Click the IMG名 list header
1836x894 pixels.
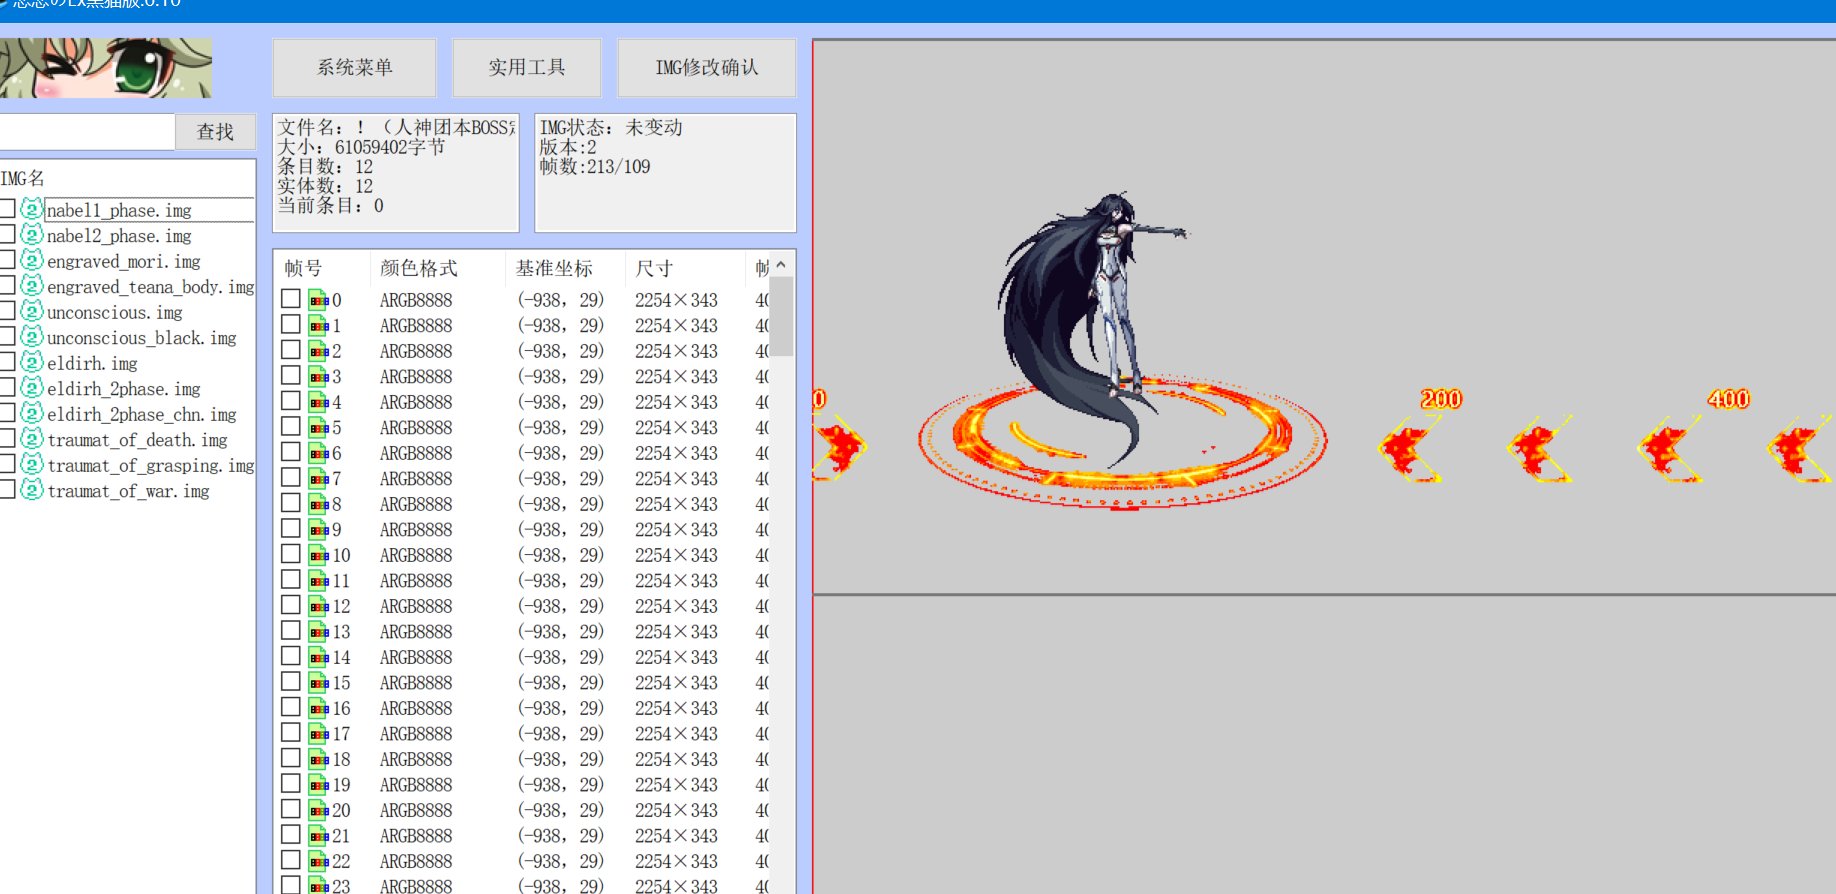coord(128,178)
